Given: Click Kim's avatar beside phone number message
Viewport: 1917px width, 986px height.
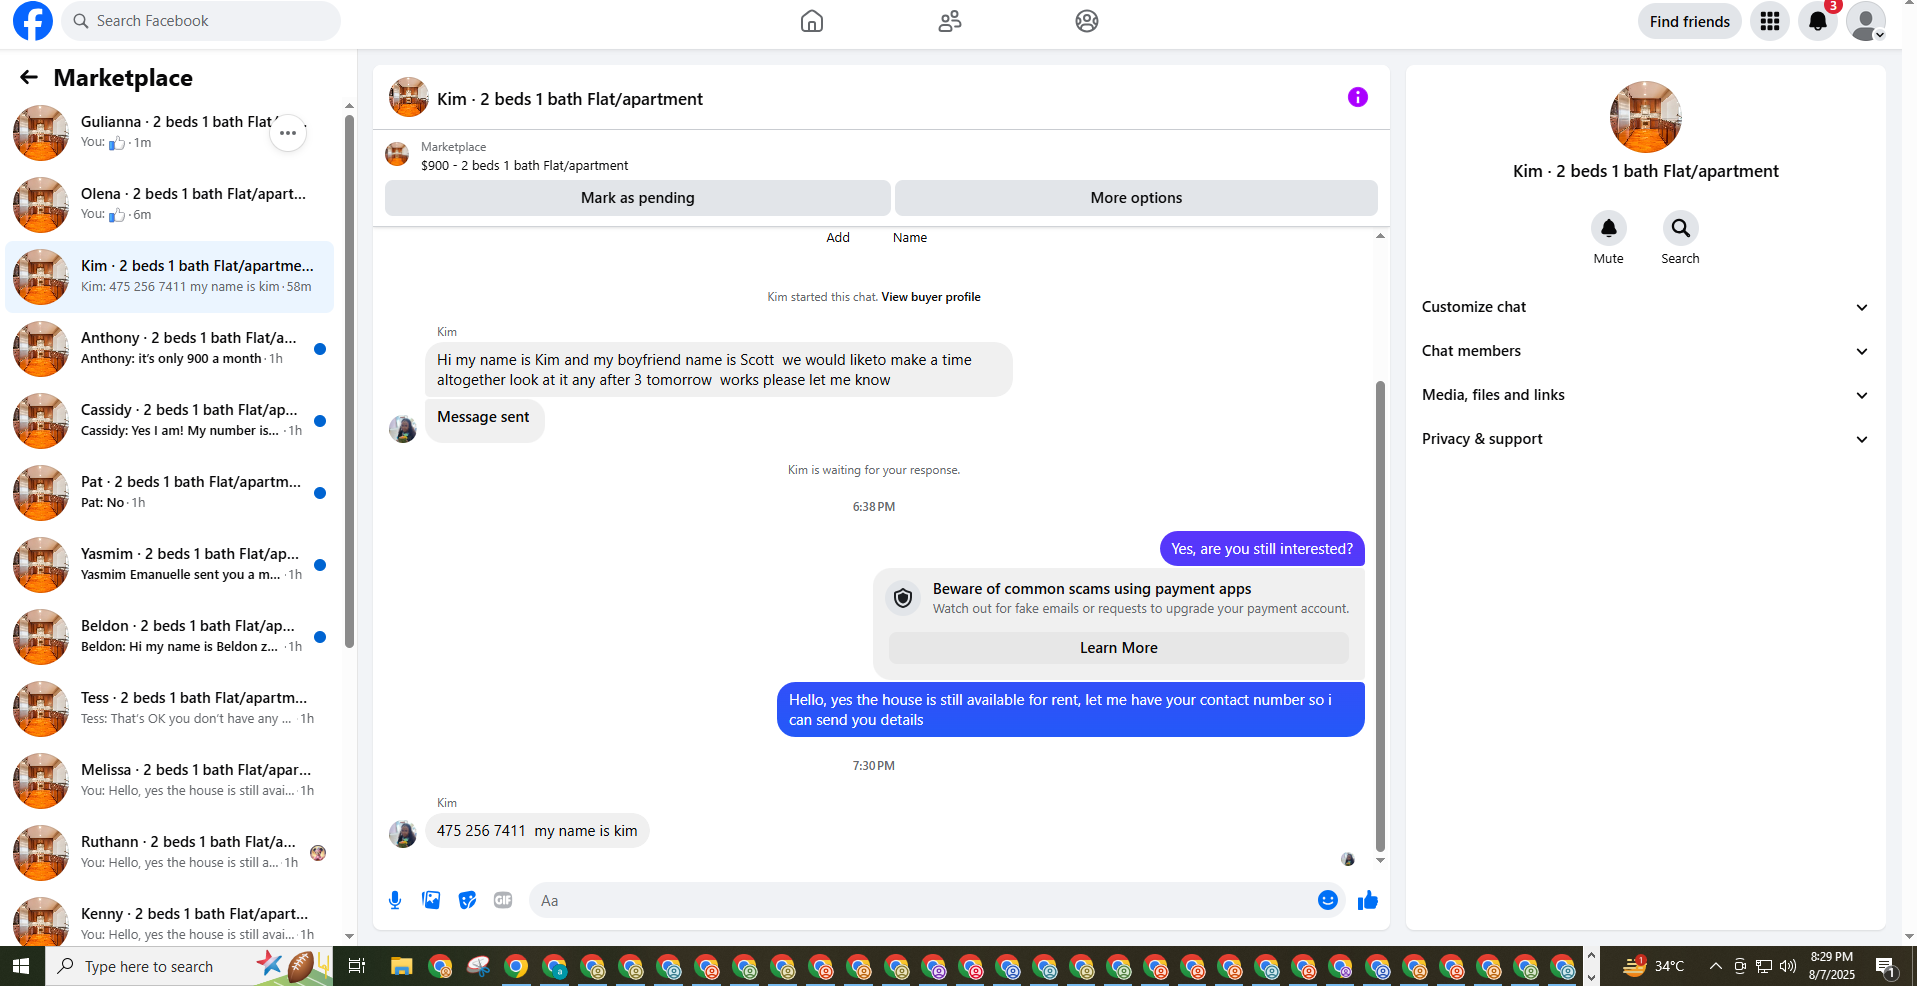Looking at the screenshot, I should point(403,834).
